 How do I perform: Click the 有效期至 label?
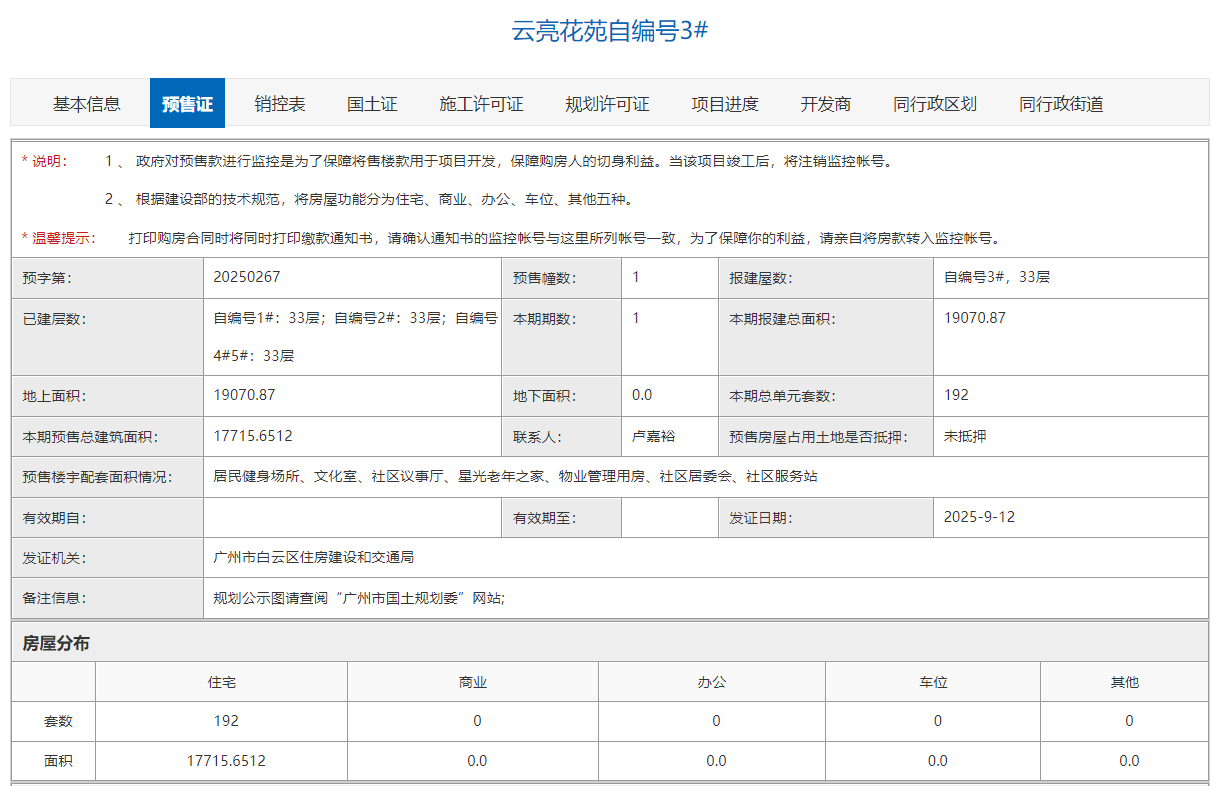tap(545, 518)
